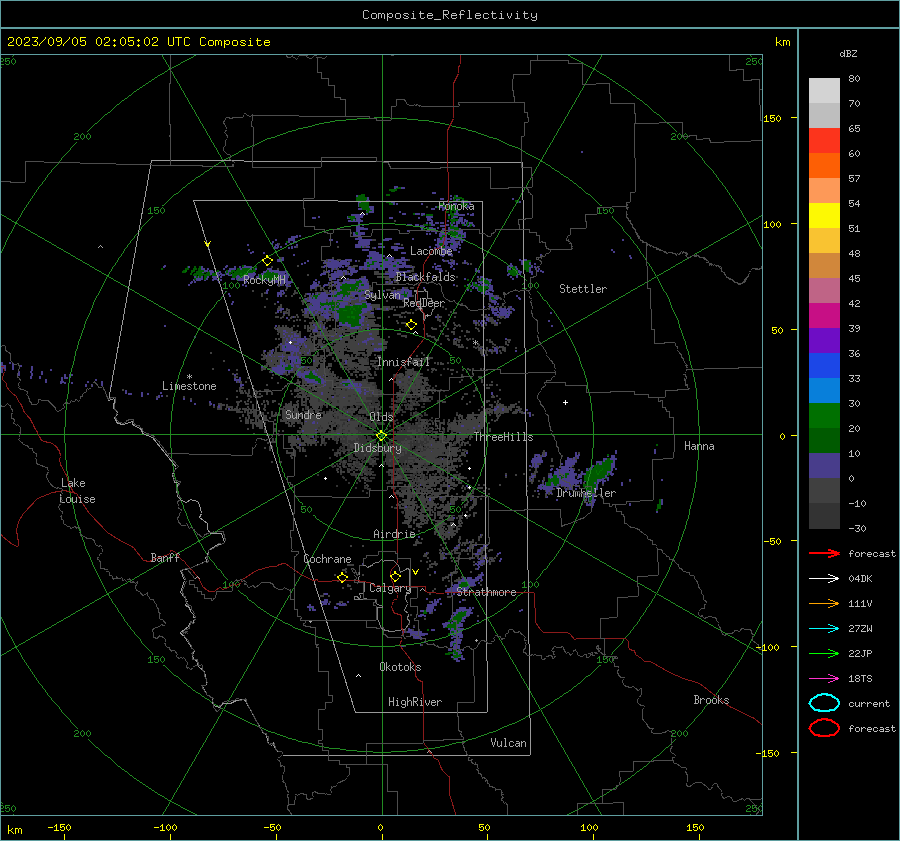Click the green echo cell near Drumheller
This screenshot has height=841, width=900.
[600, 471]
